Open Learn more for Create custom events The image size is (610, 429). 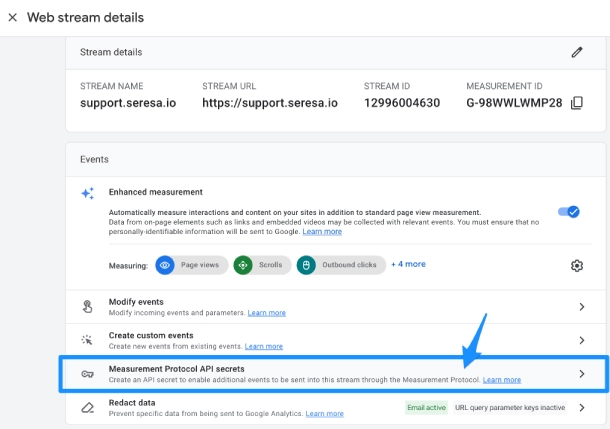tap(264, 347)
